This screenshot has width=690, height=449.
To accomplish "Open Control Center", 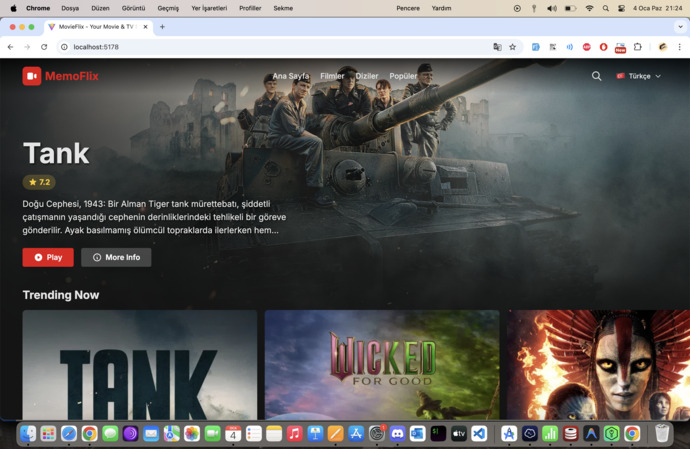I will point(621,8).
